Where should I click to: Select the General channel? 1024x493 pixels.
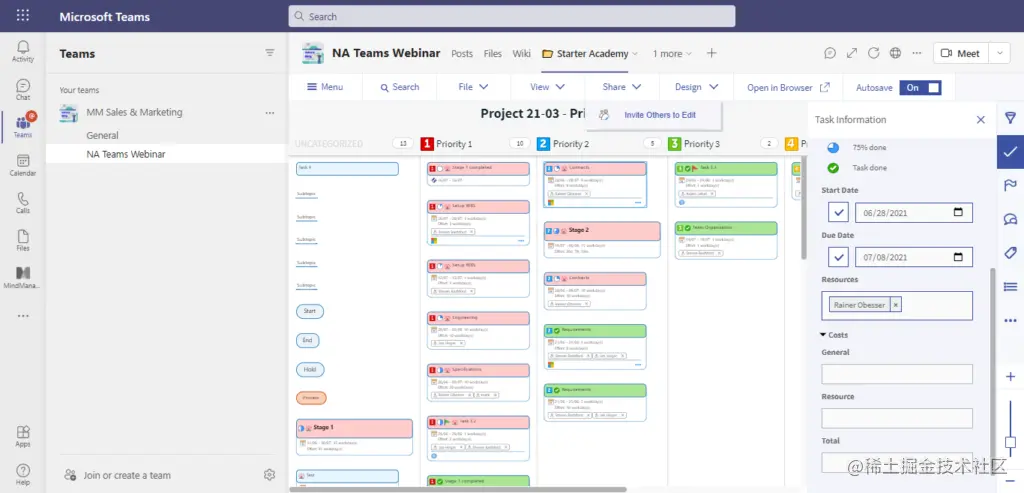(103, 135)
